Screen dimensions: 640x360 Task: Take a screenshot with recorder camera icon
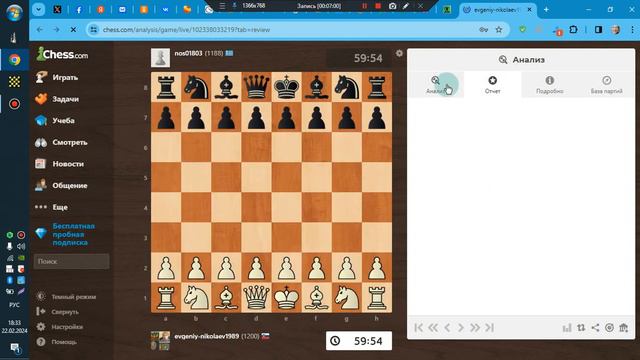pos(392,6)
